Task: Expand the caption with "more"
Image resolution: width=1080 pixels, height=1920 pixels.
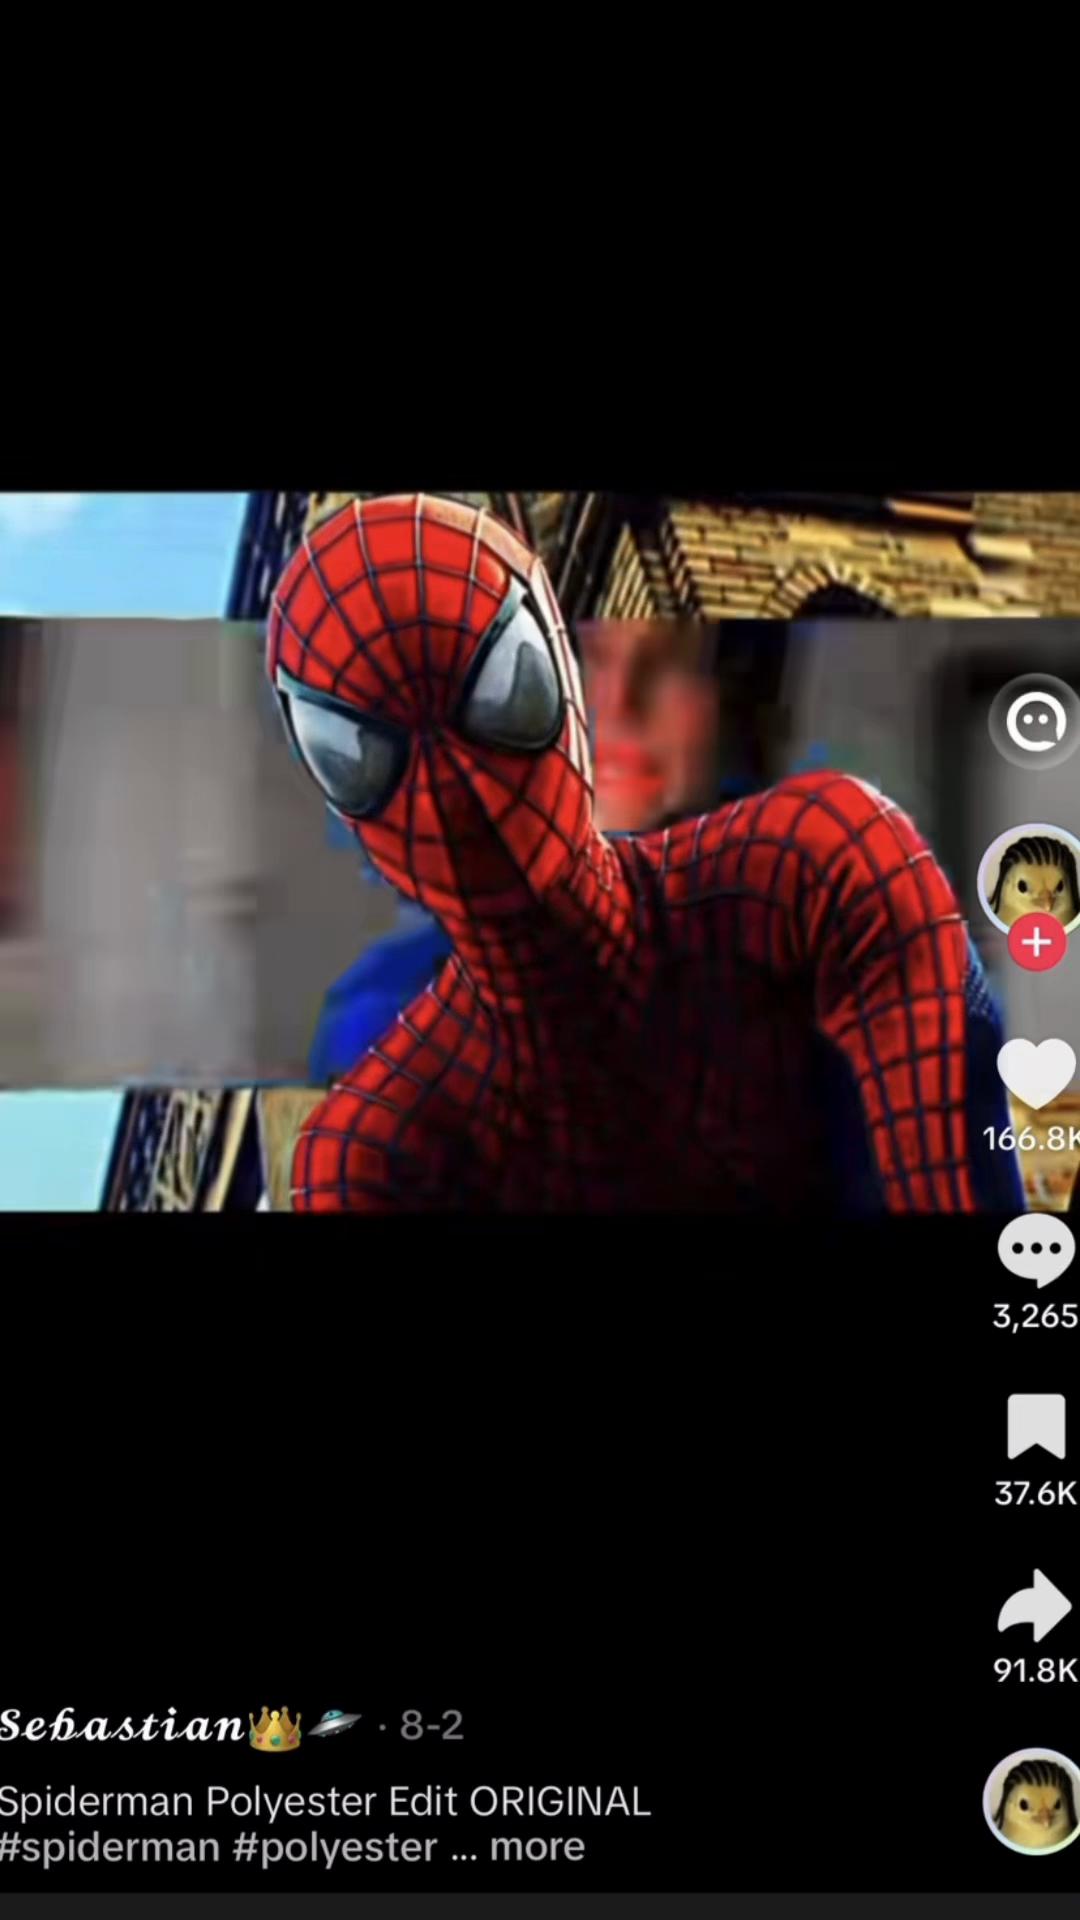Action: tap(537, 1847)
